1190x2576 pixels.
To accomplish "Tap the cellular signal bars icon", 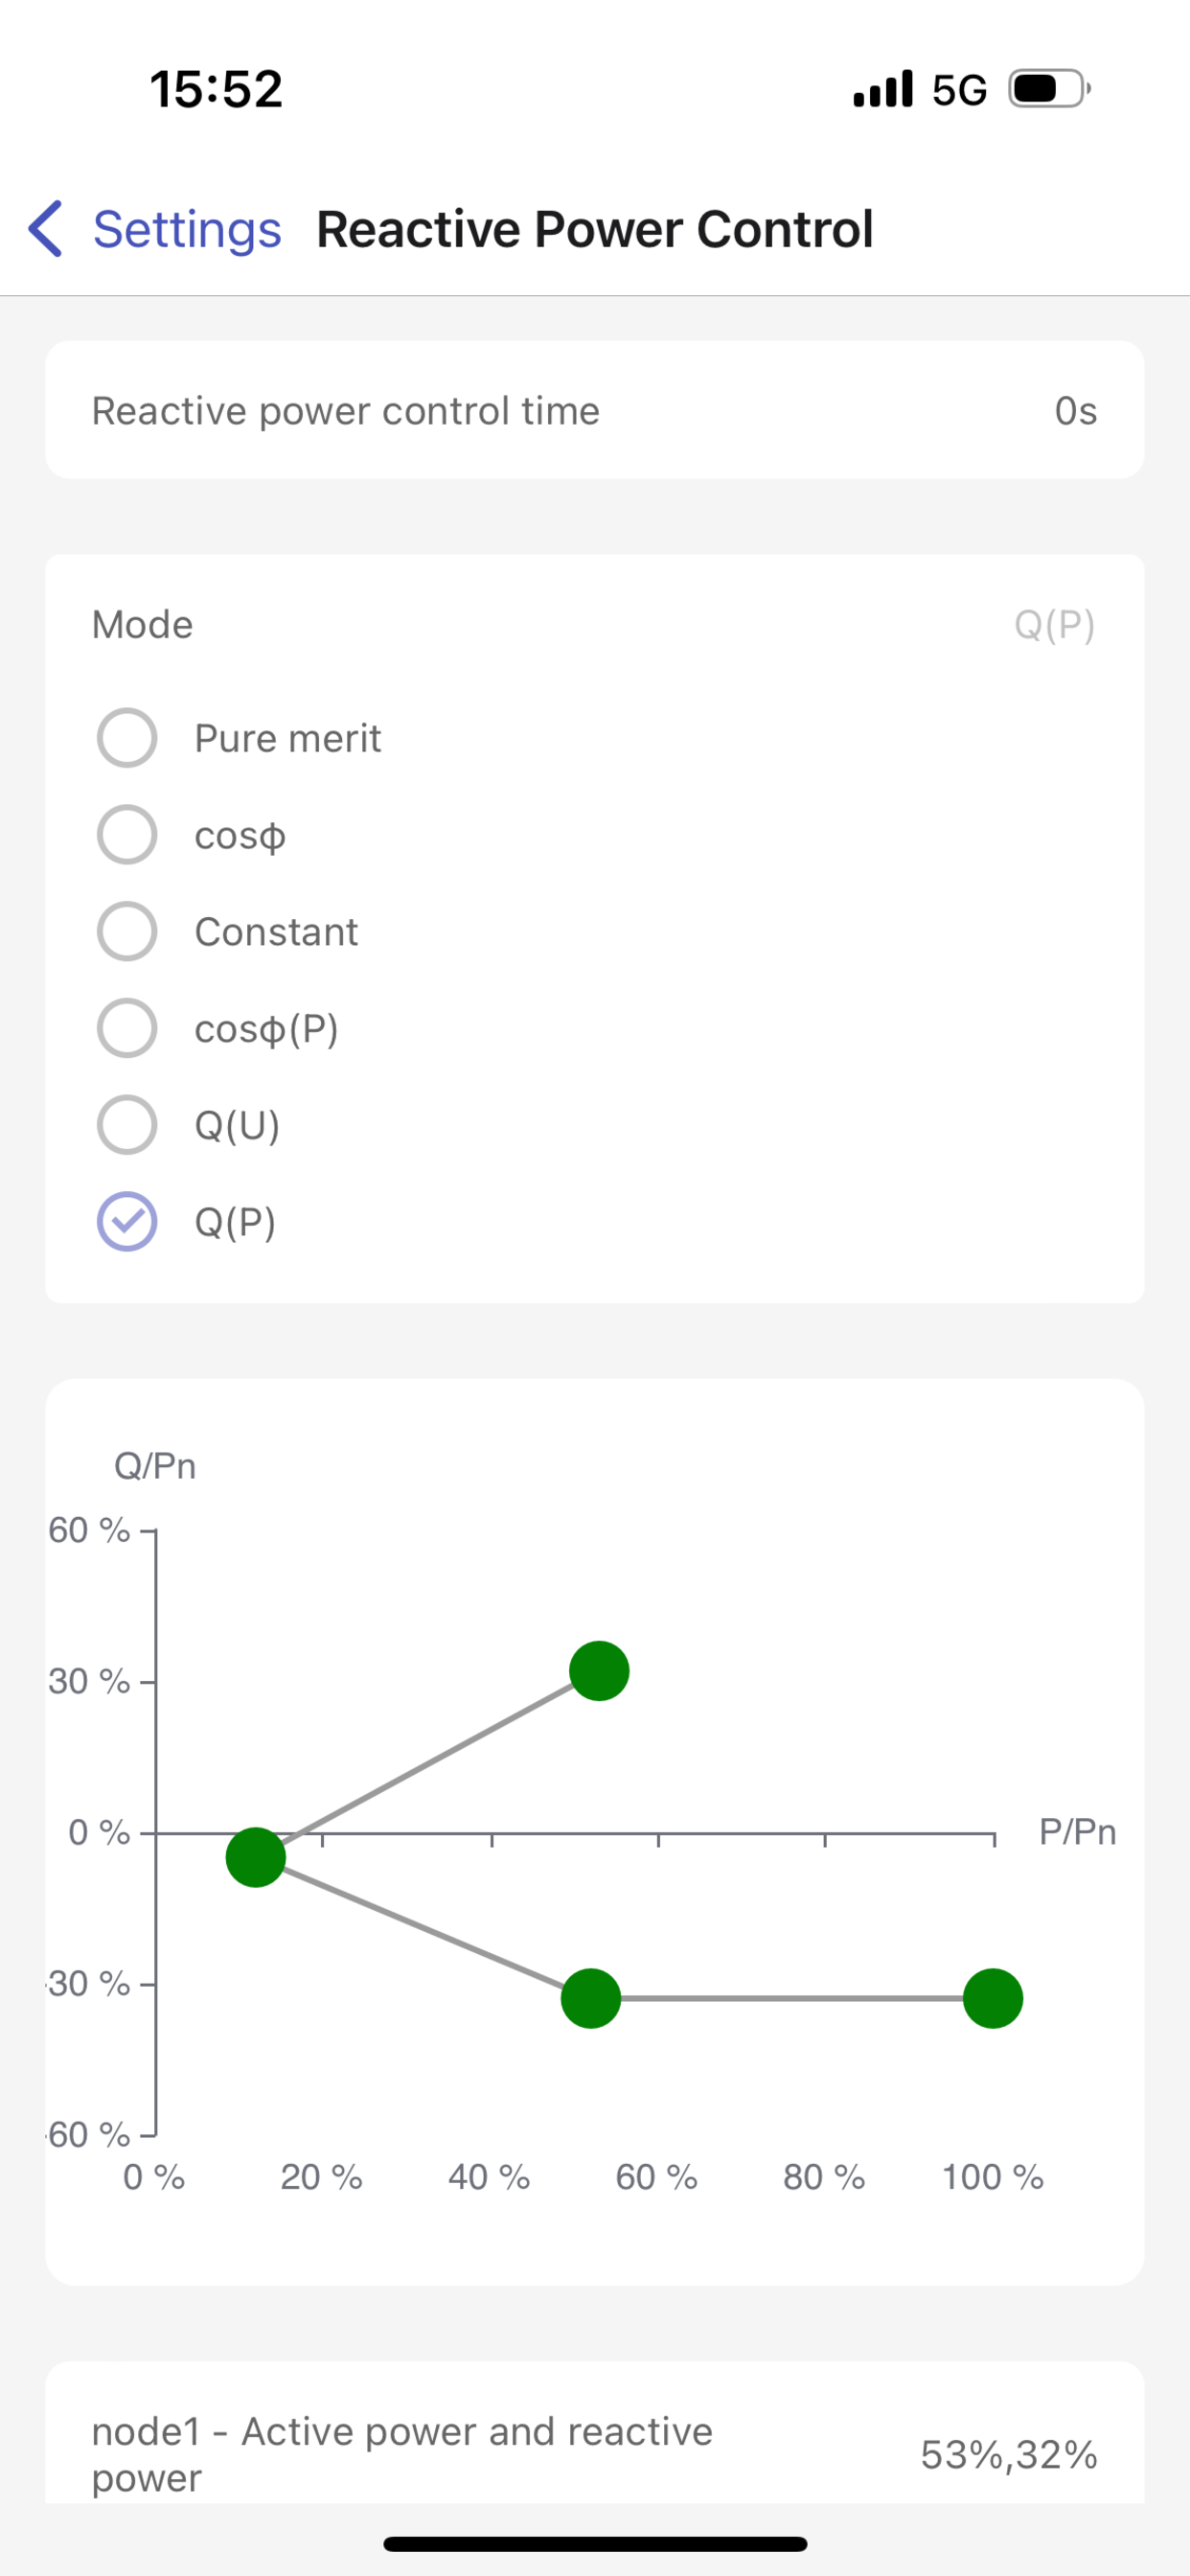I will pyautogui.click(x=883, y=88).
